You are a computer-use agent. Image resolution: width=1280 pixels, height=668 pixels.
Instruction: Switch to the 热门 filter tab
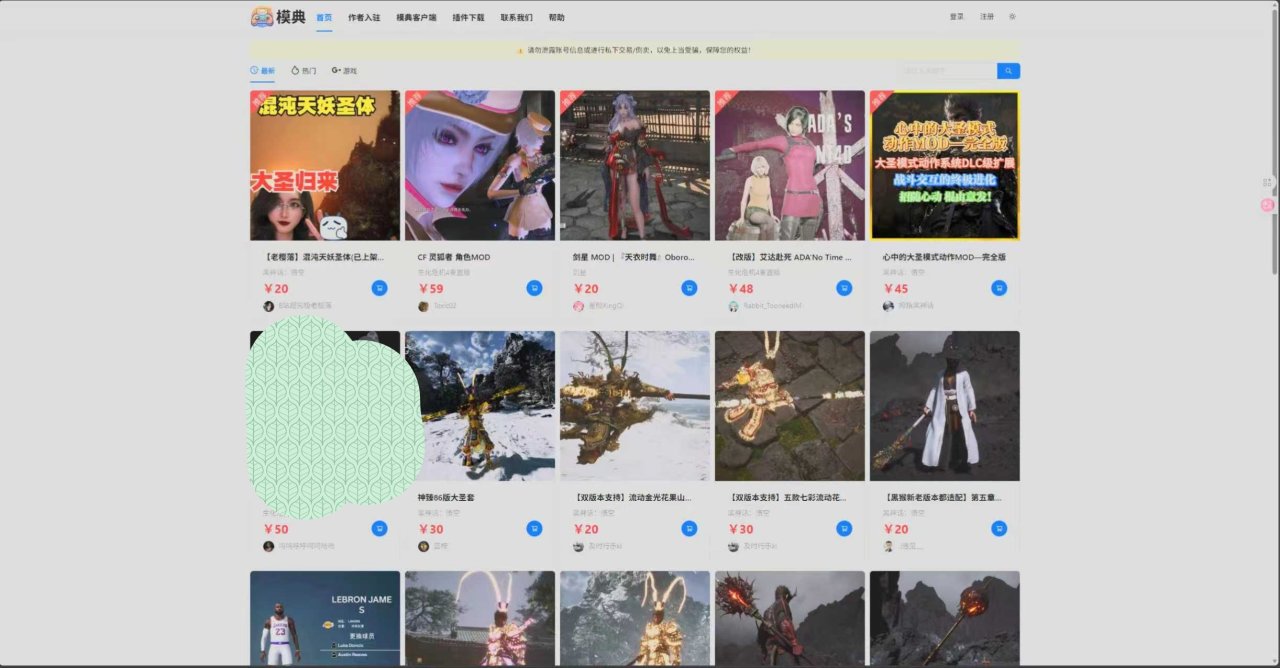(x=303, y=71)
